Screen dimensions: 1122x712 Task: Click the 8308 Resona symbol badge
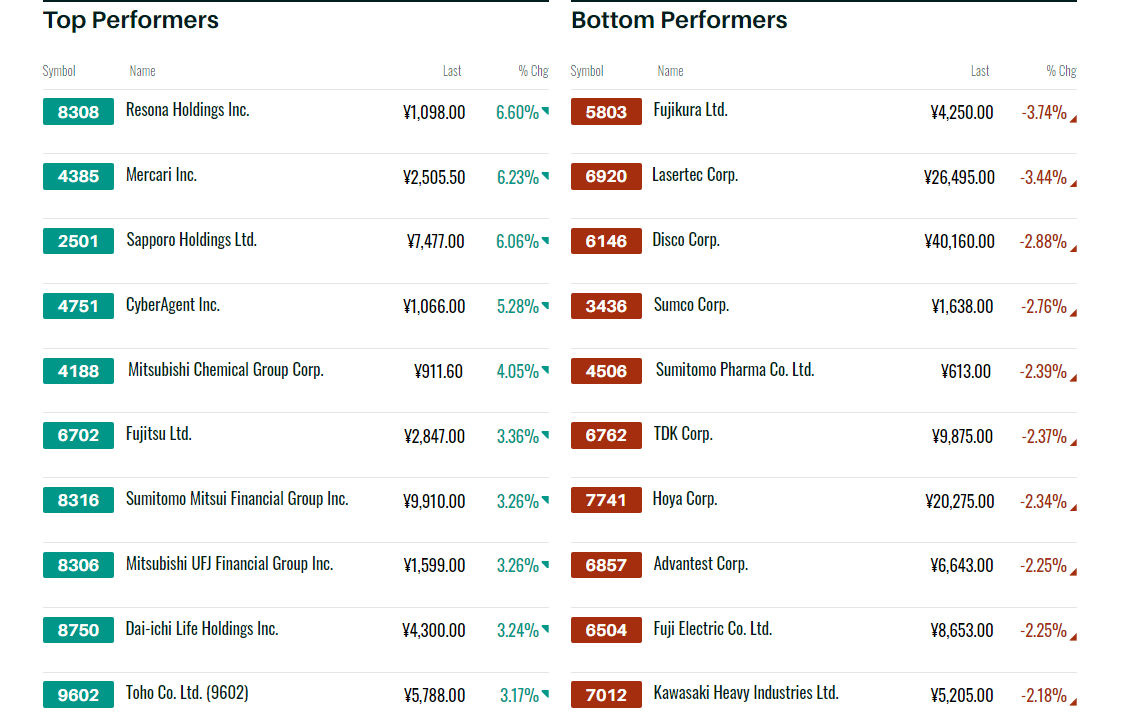tap(78, 112)
